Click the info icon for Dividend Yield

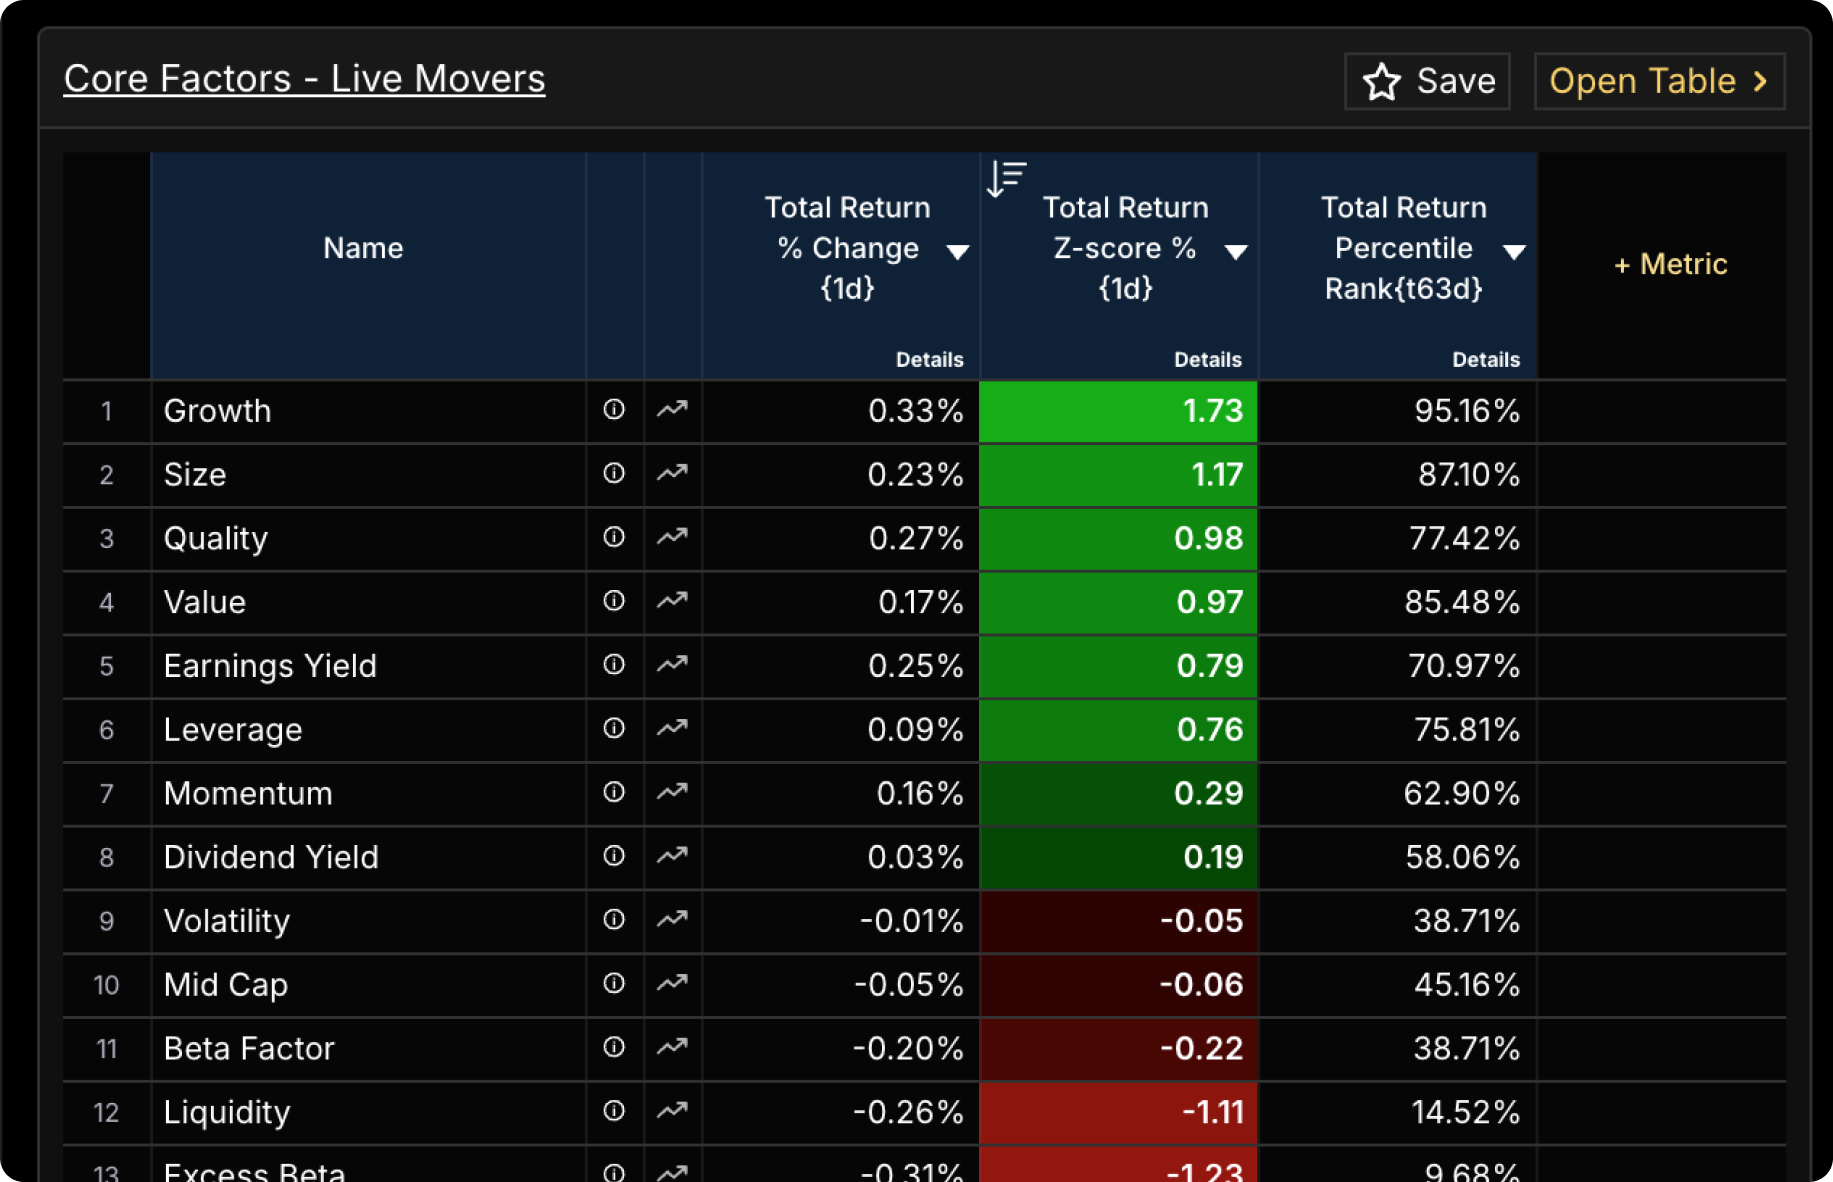614,856
